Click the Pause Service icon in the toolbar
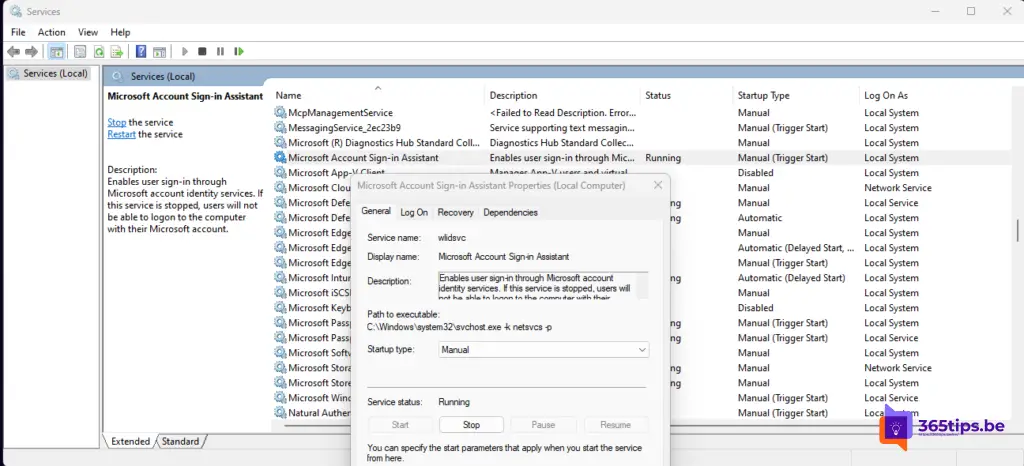Image resolution: width=1024 pixels, height=466 pixels. [220, 51]
